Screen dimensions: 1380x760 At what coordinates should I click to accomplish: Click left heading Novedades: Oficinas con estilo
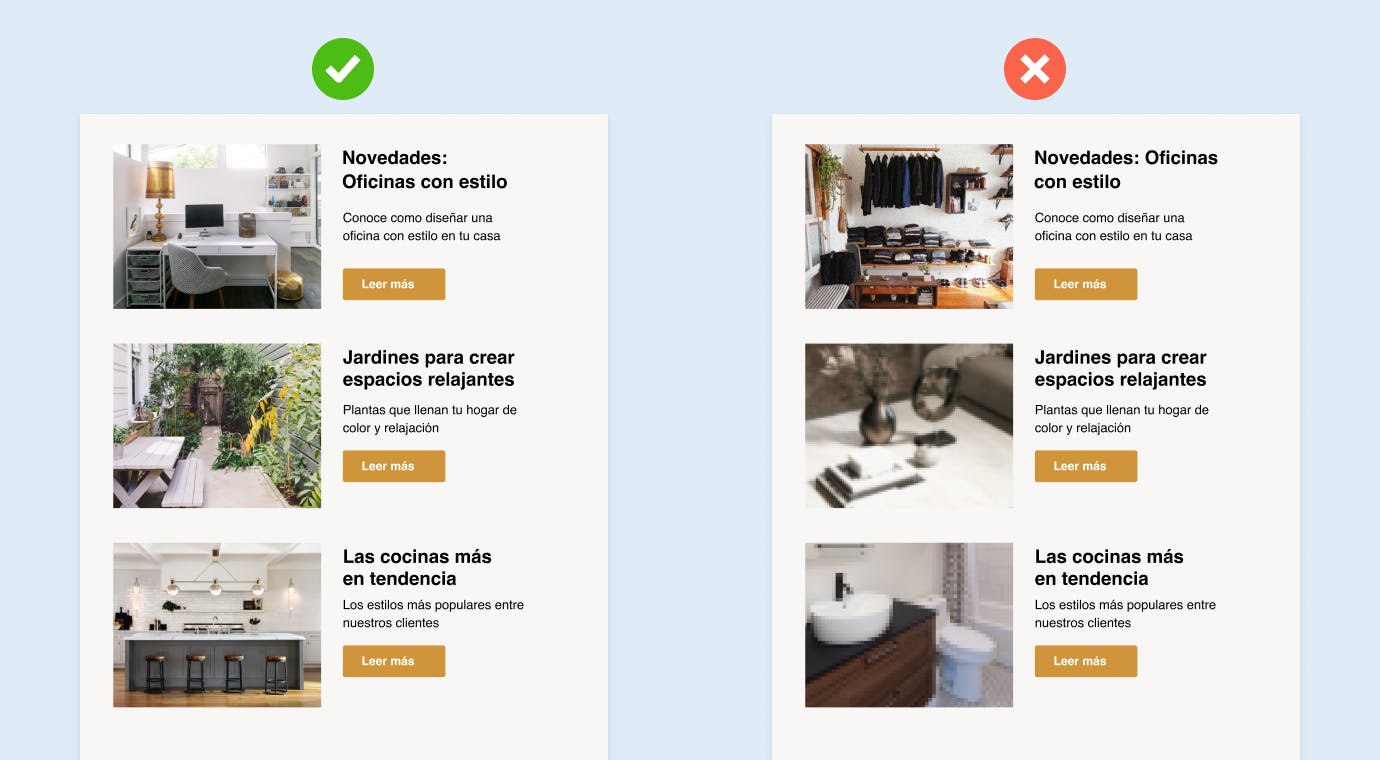click(x=425, y=170)
